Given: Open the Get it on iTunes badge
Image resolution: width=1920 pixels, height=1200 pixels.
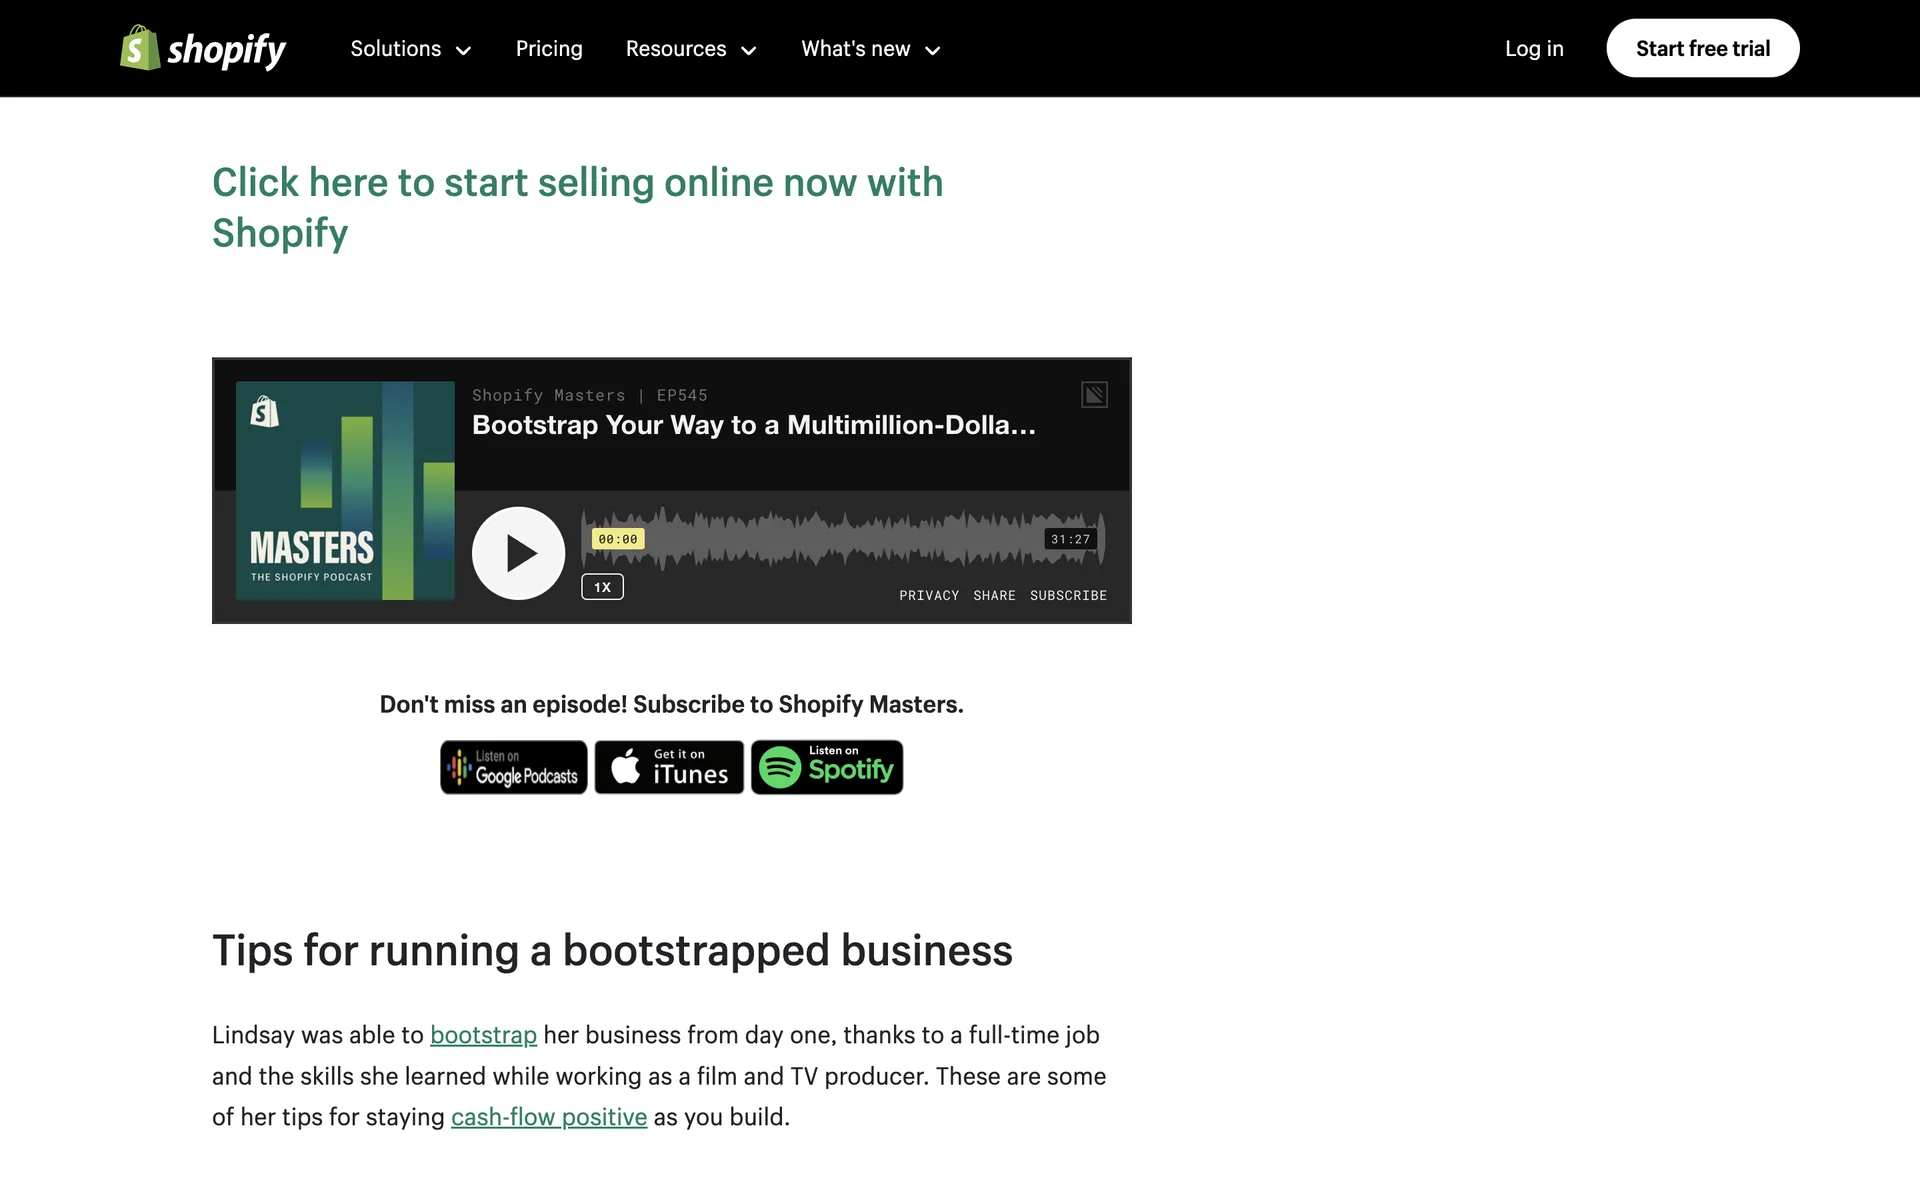Looking at the screenshot, I should [669, 767].
